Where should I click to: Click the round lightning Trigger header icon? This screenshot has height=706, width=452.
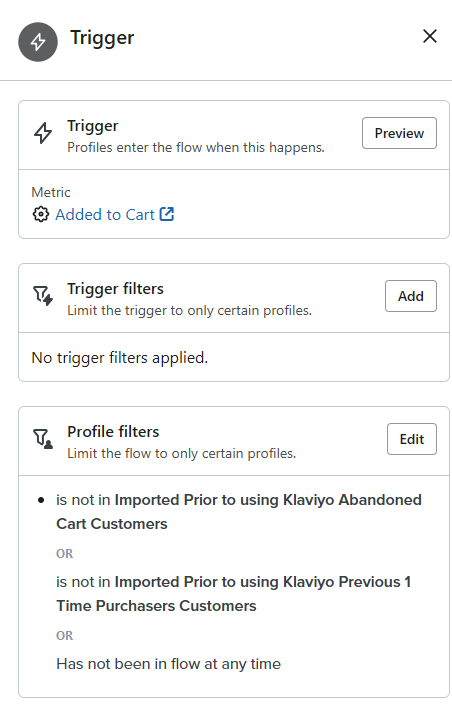pyautogui.click(x=38, y=42)
